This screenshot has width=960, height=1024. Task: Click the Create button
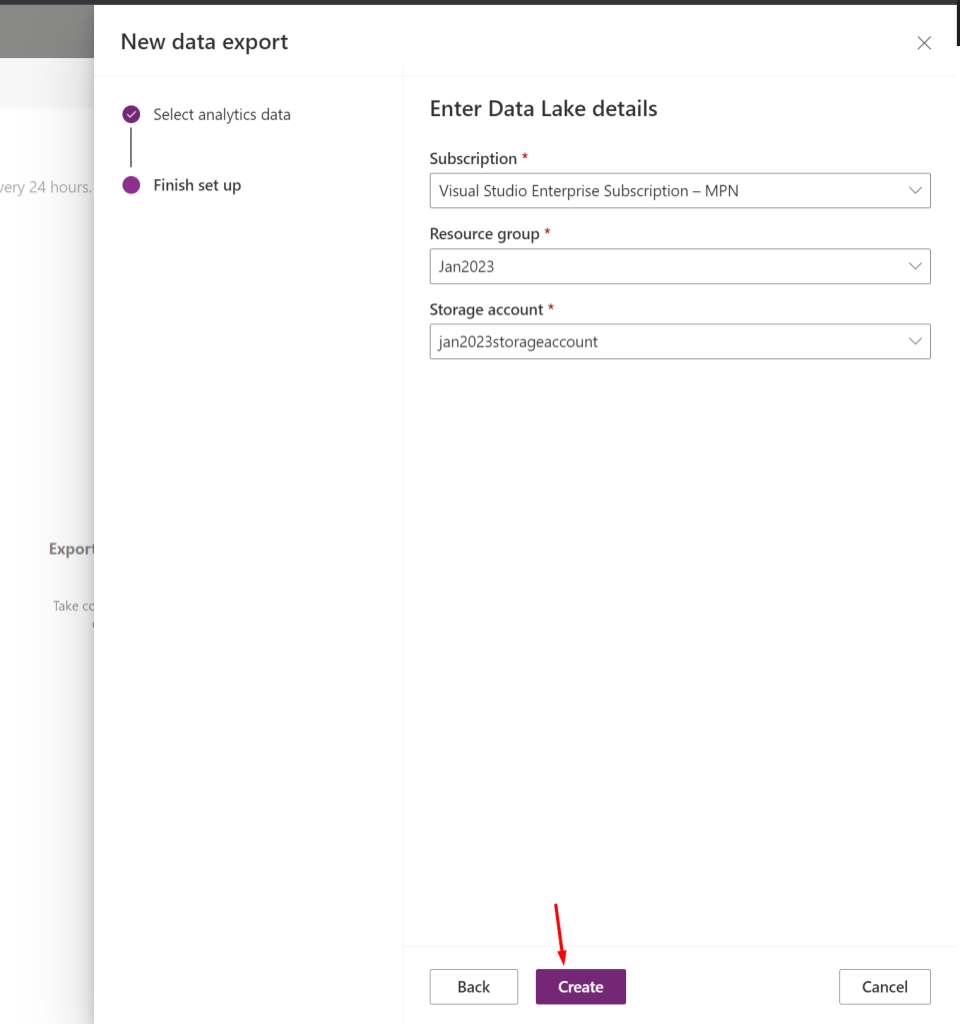[x=580, y=986]
